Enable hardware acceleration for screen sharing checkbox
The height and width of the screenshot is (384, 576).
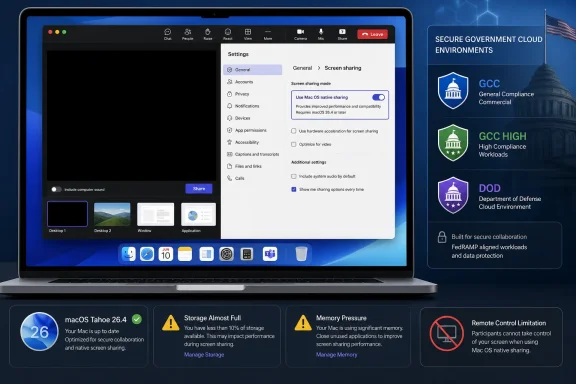(x=294, y=131)
